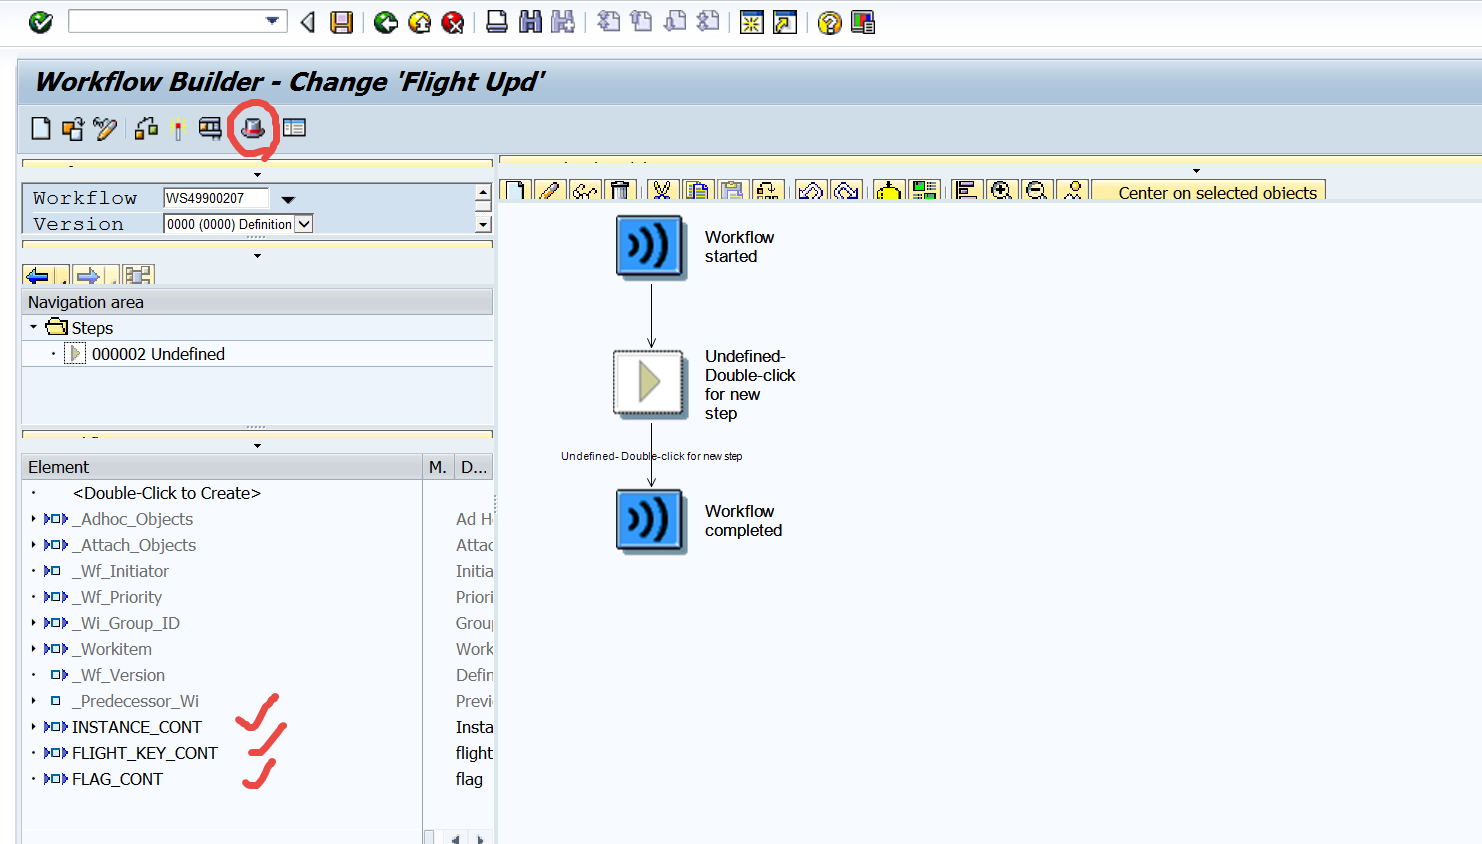This screenshot has width=1482, height=844.
Task: Click the trash can Delete icon
Action: pyautogui.click(x=620, y=190)
